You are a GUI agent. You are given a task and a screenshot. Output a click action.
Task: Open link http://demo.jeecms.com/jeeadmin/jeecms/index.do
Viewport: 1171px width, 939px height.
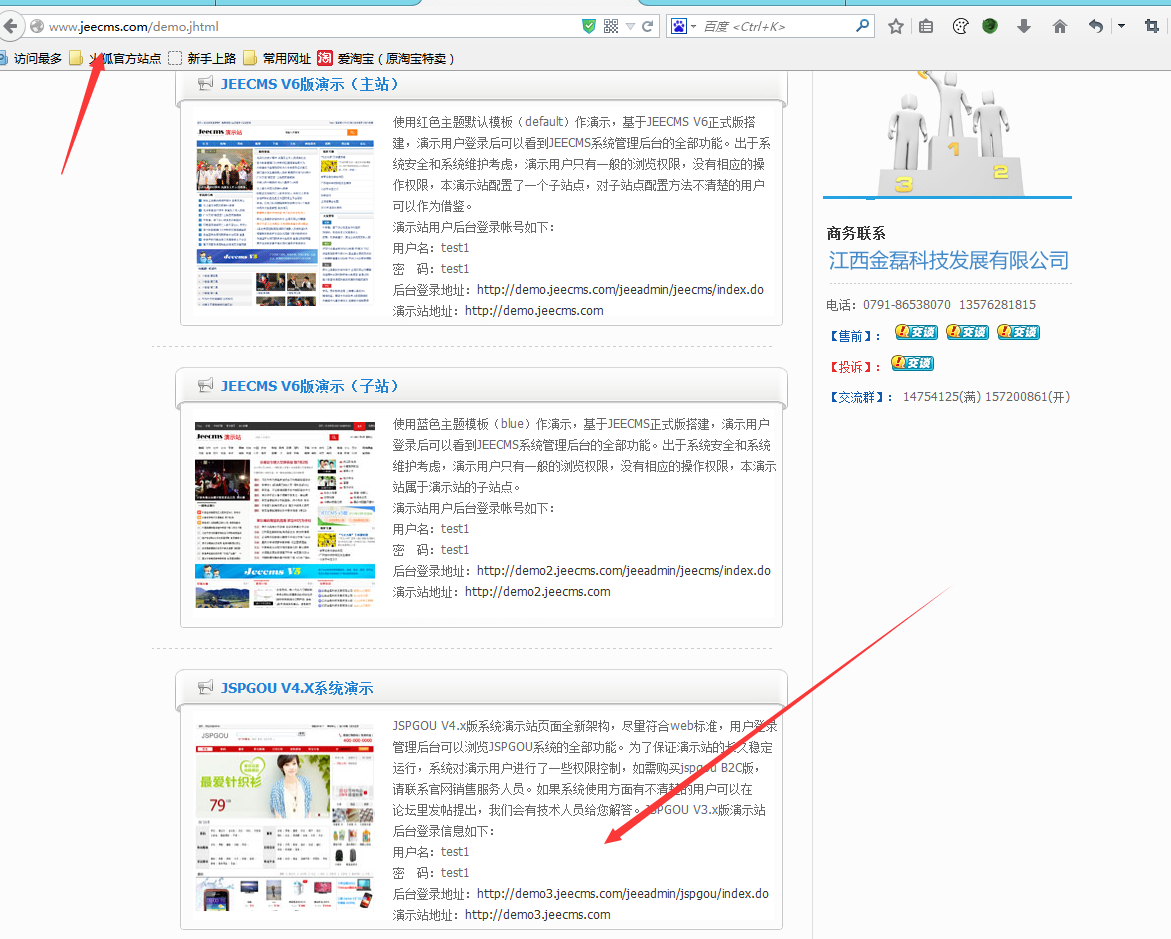coord(620,290)
